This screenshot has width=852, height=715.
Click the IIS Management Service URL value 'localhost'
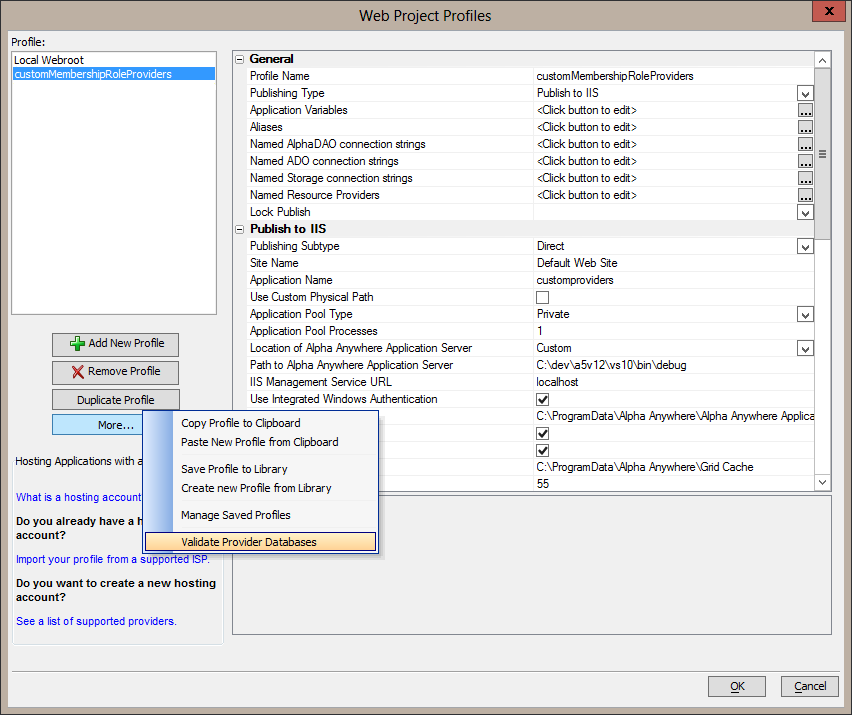click(x=557, y=382)
